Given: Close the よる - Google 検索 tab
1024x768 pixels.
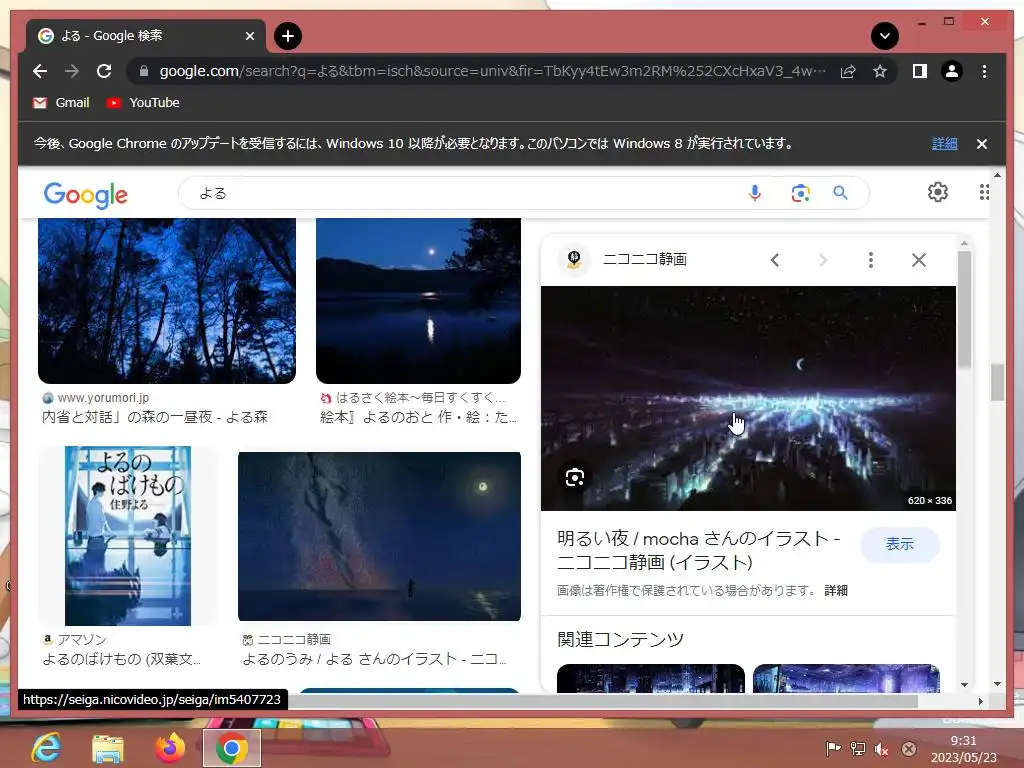Looking at the screenshot, I should (249, 36).
